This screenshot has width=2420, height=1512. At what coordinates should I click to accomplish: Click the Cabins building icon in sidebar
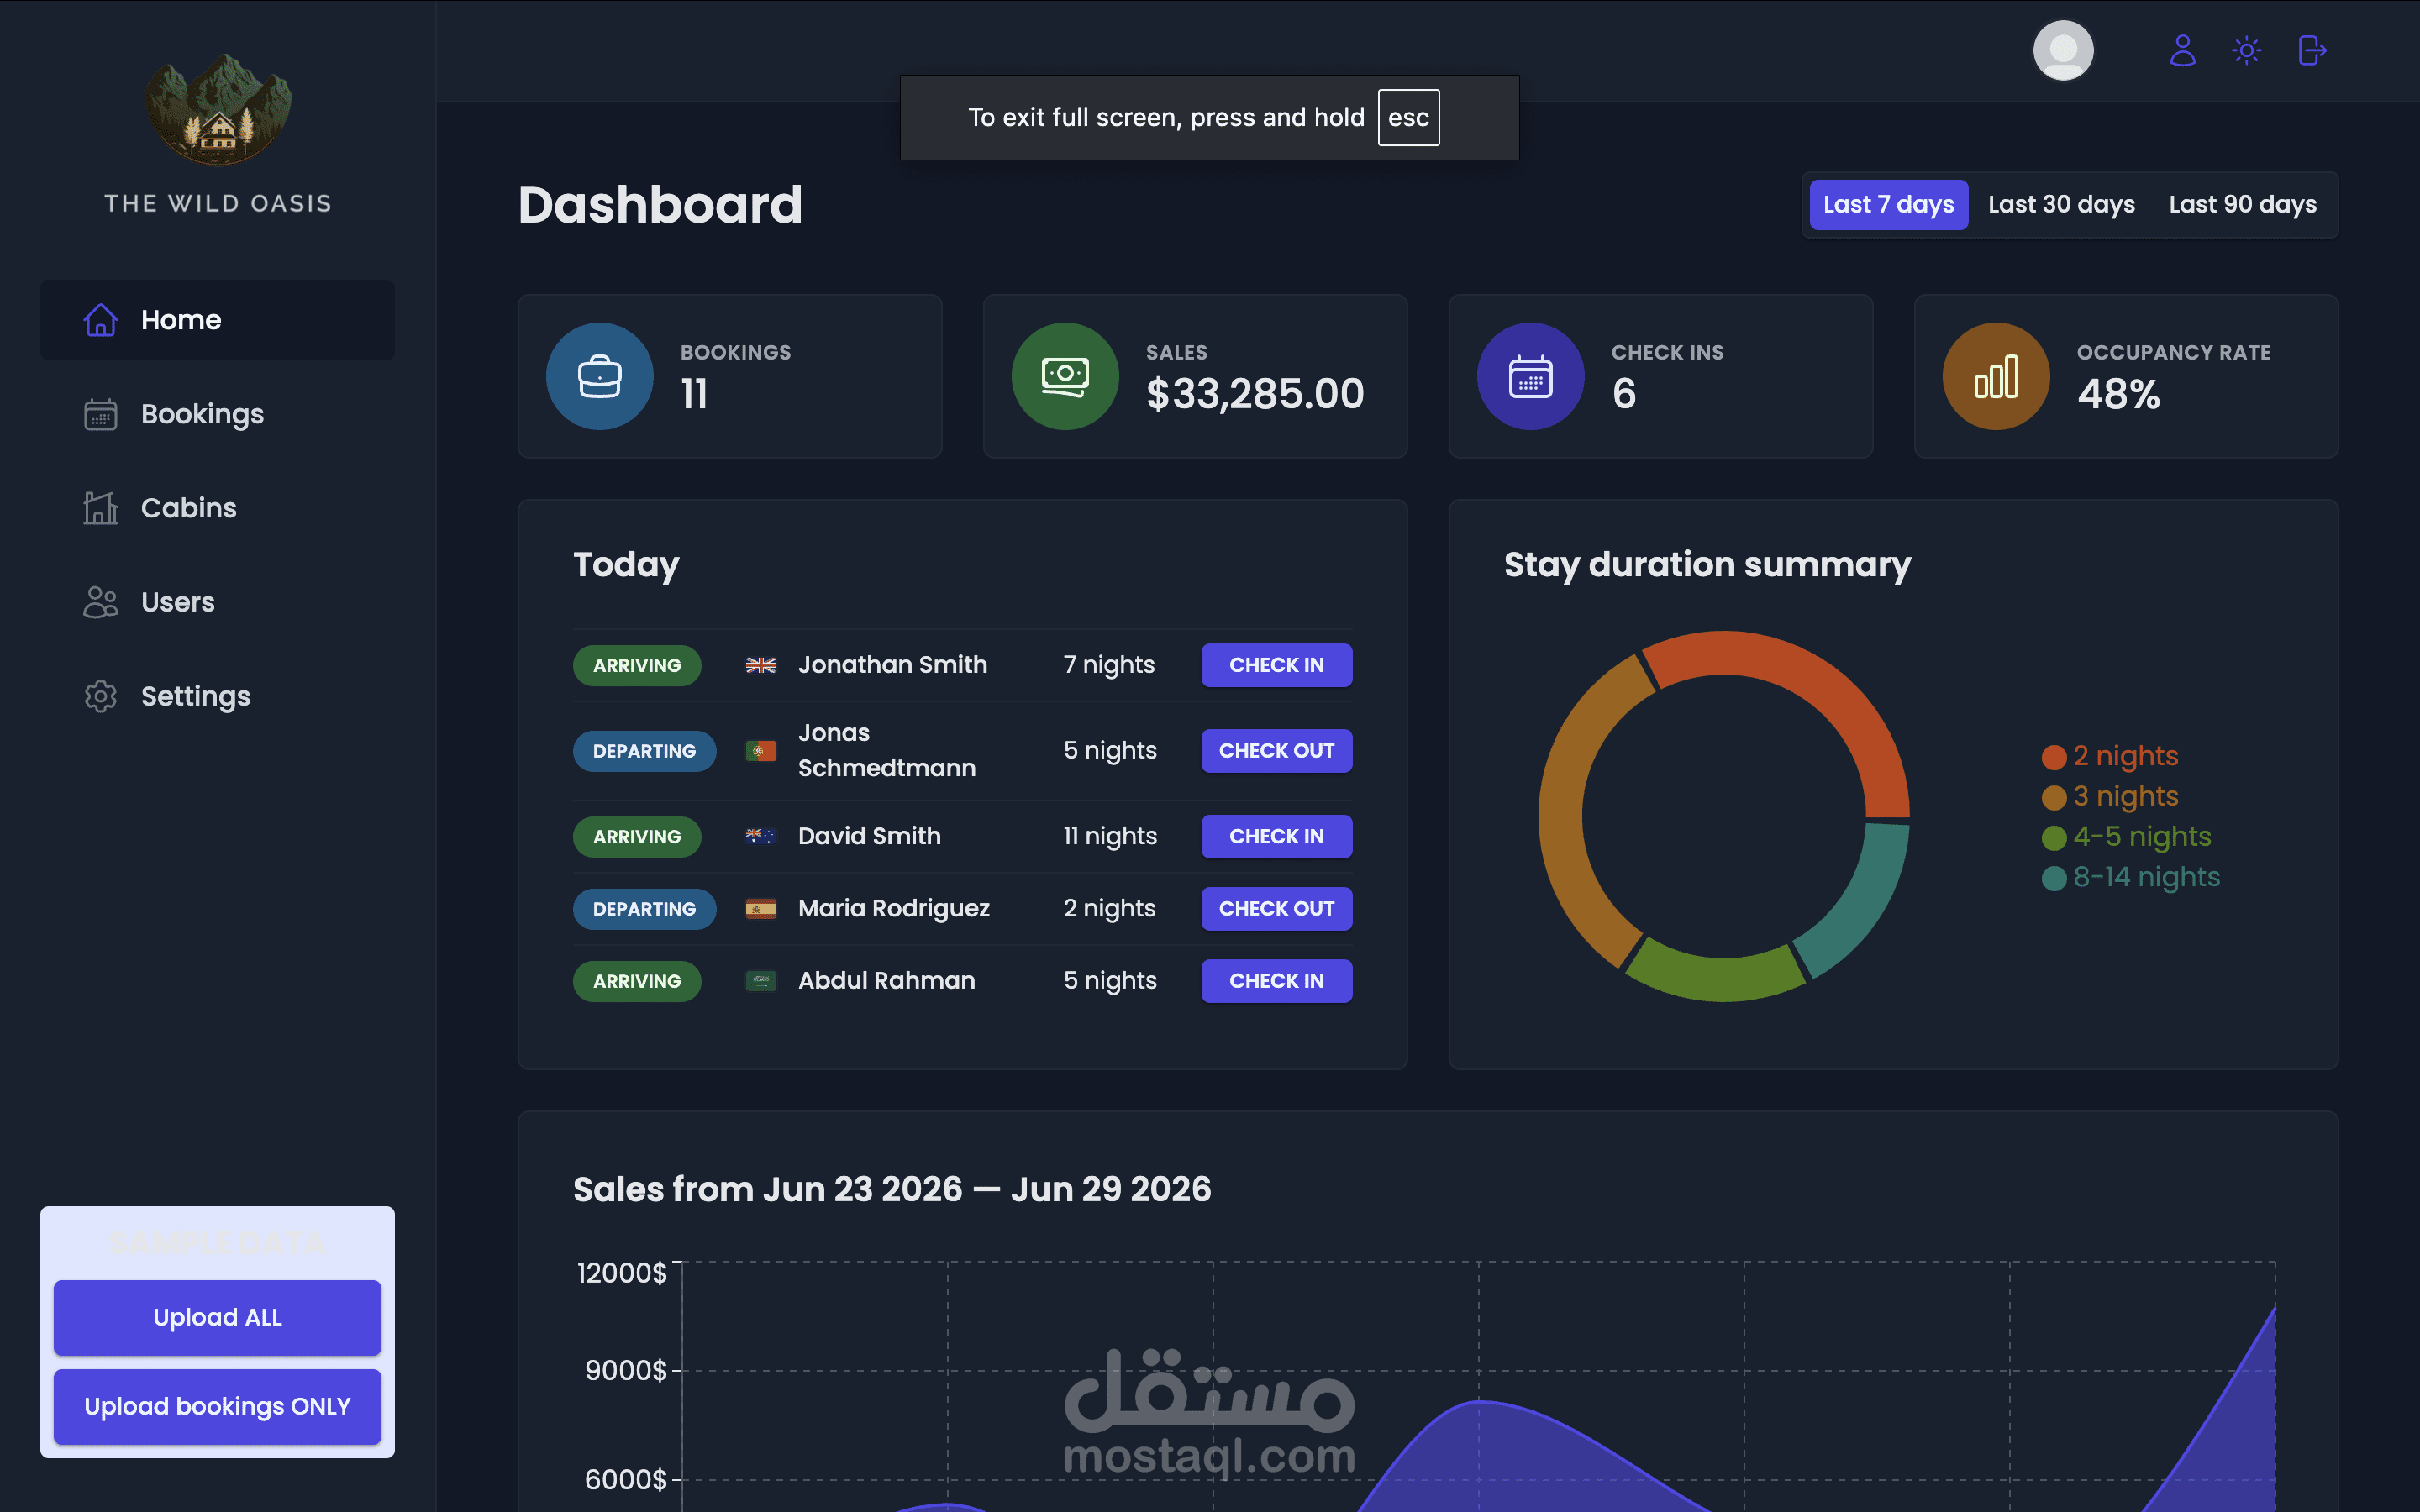pyautogui.click(x=100, y=508)
